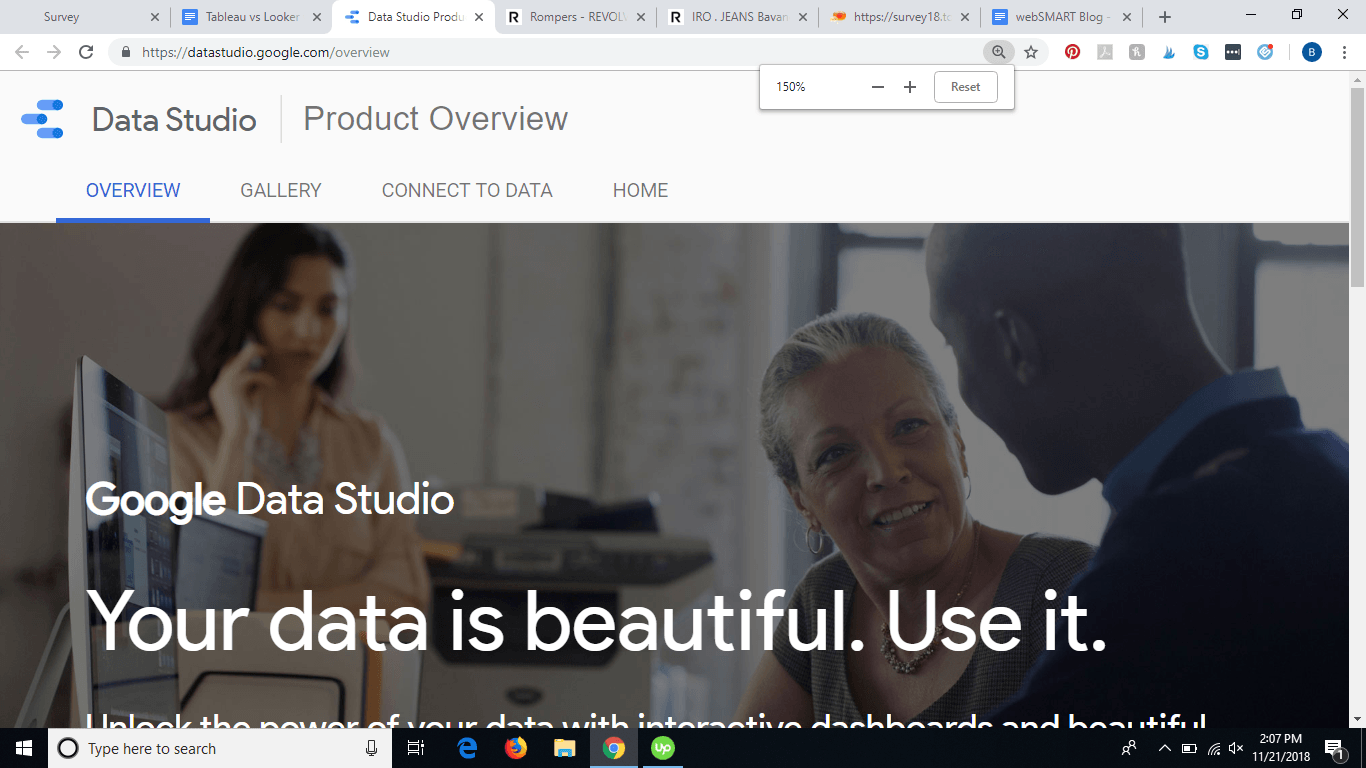Open the Chrome profile avatar B
Viewport: 1366px width, 768px height.
pyautogui.click(x=1312, y=52)
